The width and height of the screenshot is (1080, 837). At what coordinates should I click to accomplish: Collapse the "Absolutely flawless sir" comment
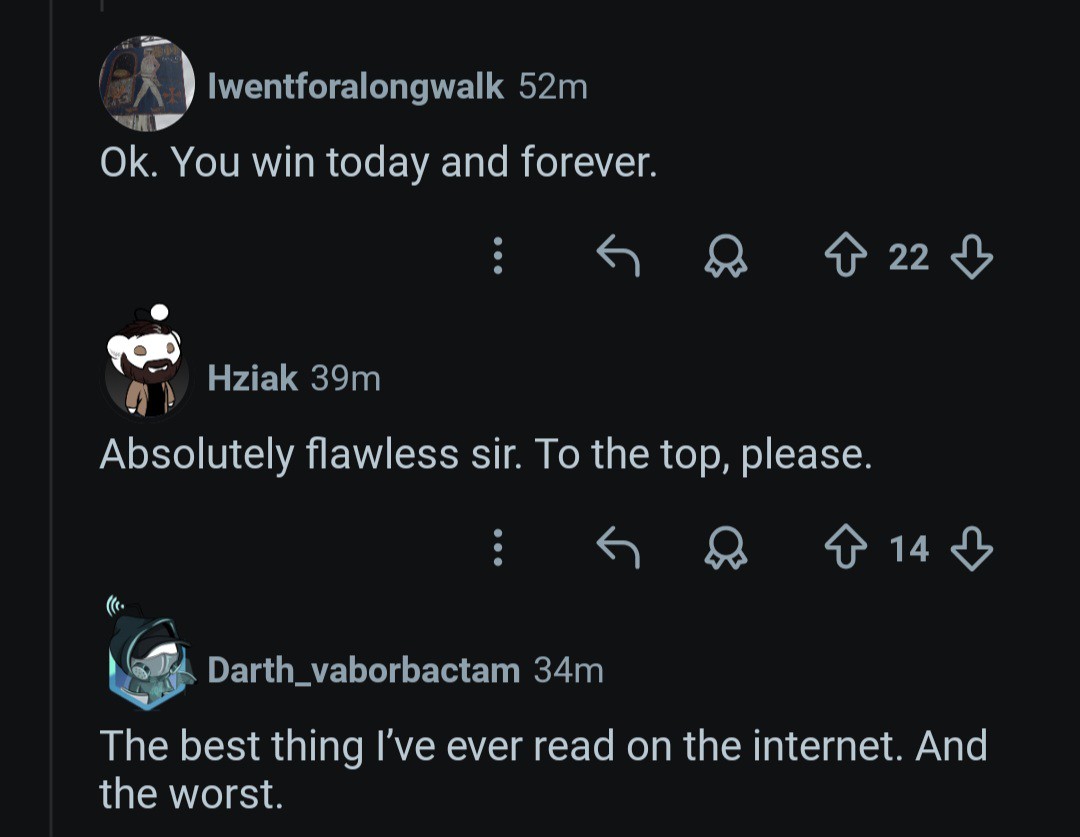[485, 455]
